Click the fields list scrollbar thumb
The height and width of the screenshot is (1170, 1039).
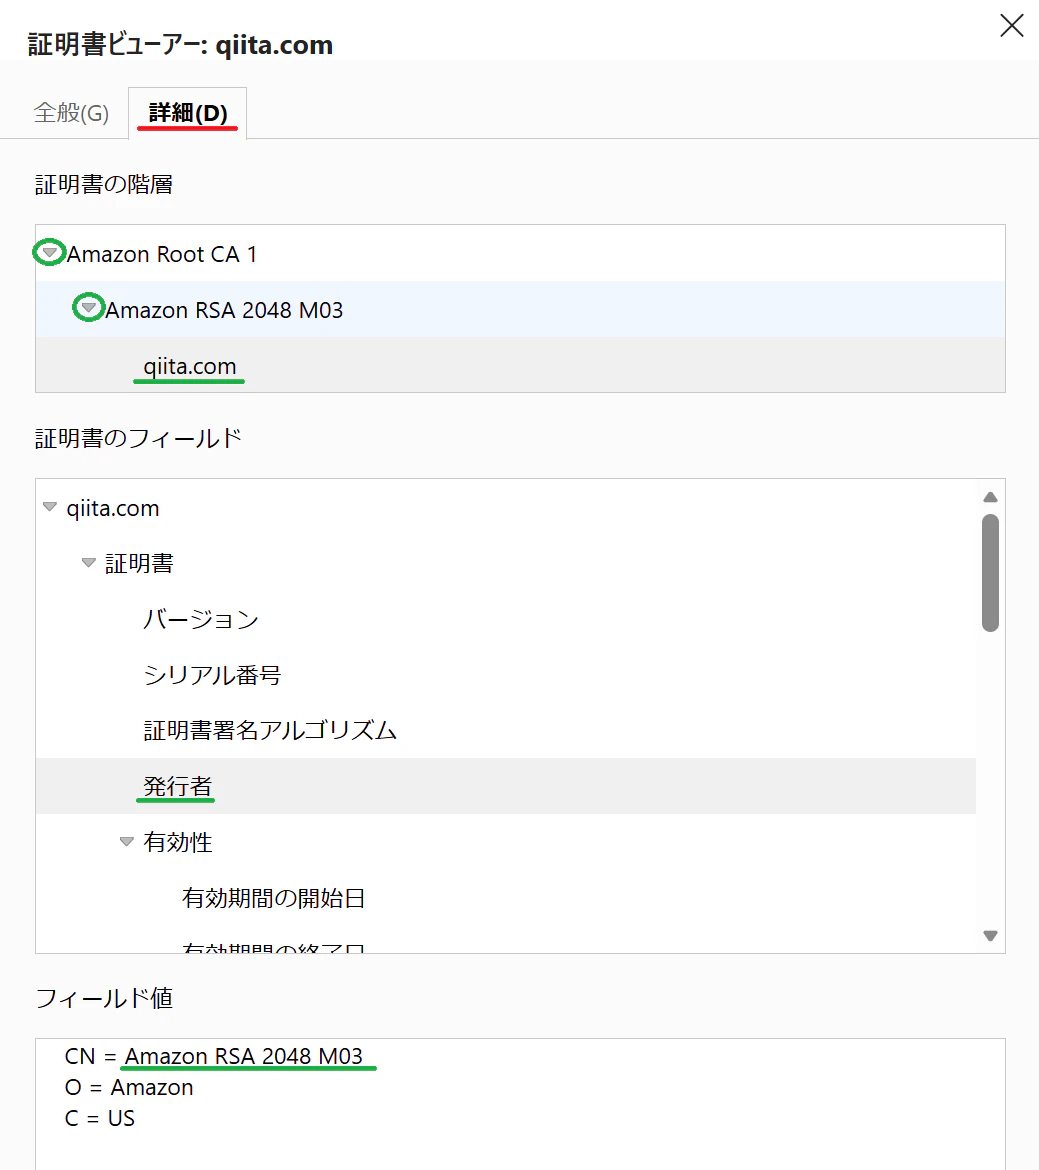click(990, 573)
